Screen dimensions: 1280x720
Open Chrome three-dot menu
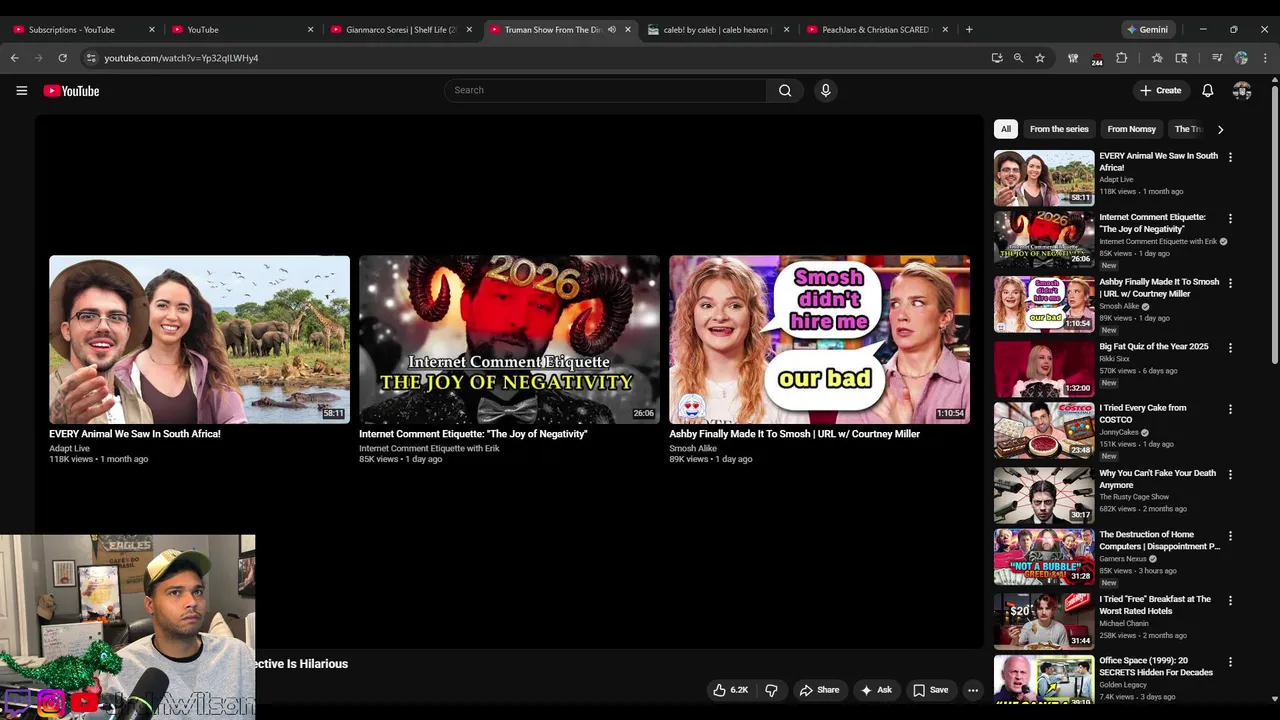pyautogui.click(x=1265, y=58)
